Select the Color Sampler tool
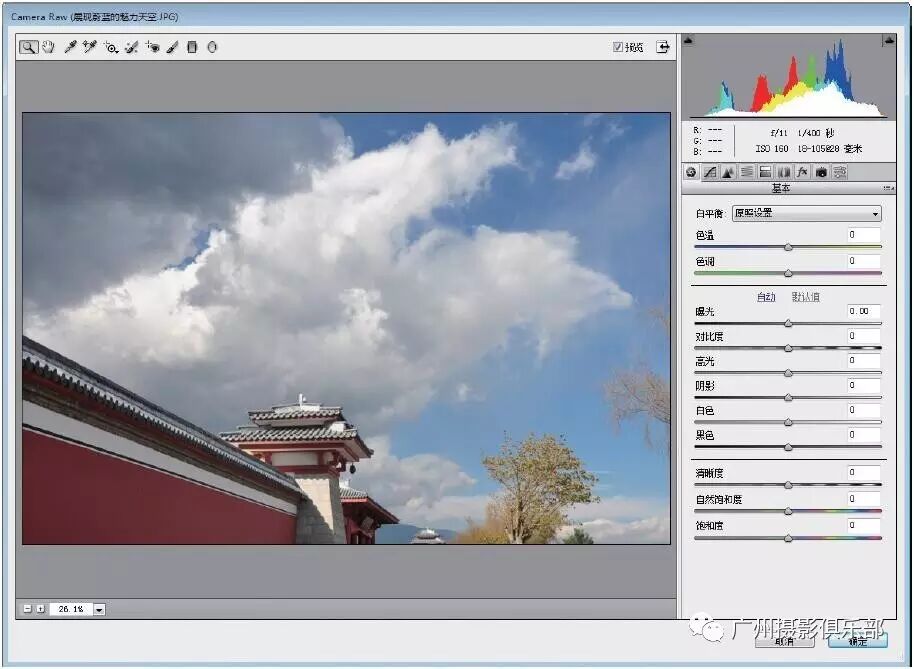The width and height of the screenshot is (914, 669). tap(90, 47)
